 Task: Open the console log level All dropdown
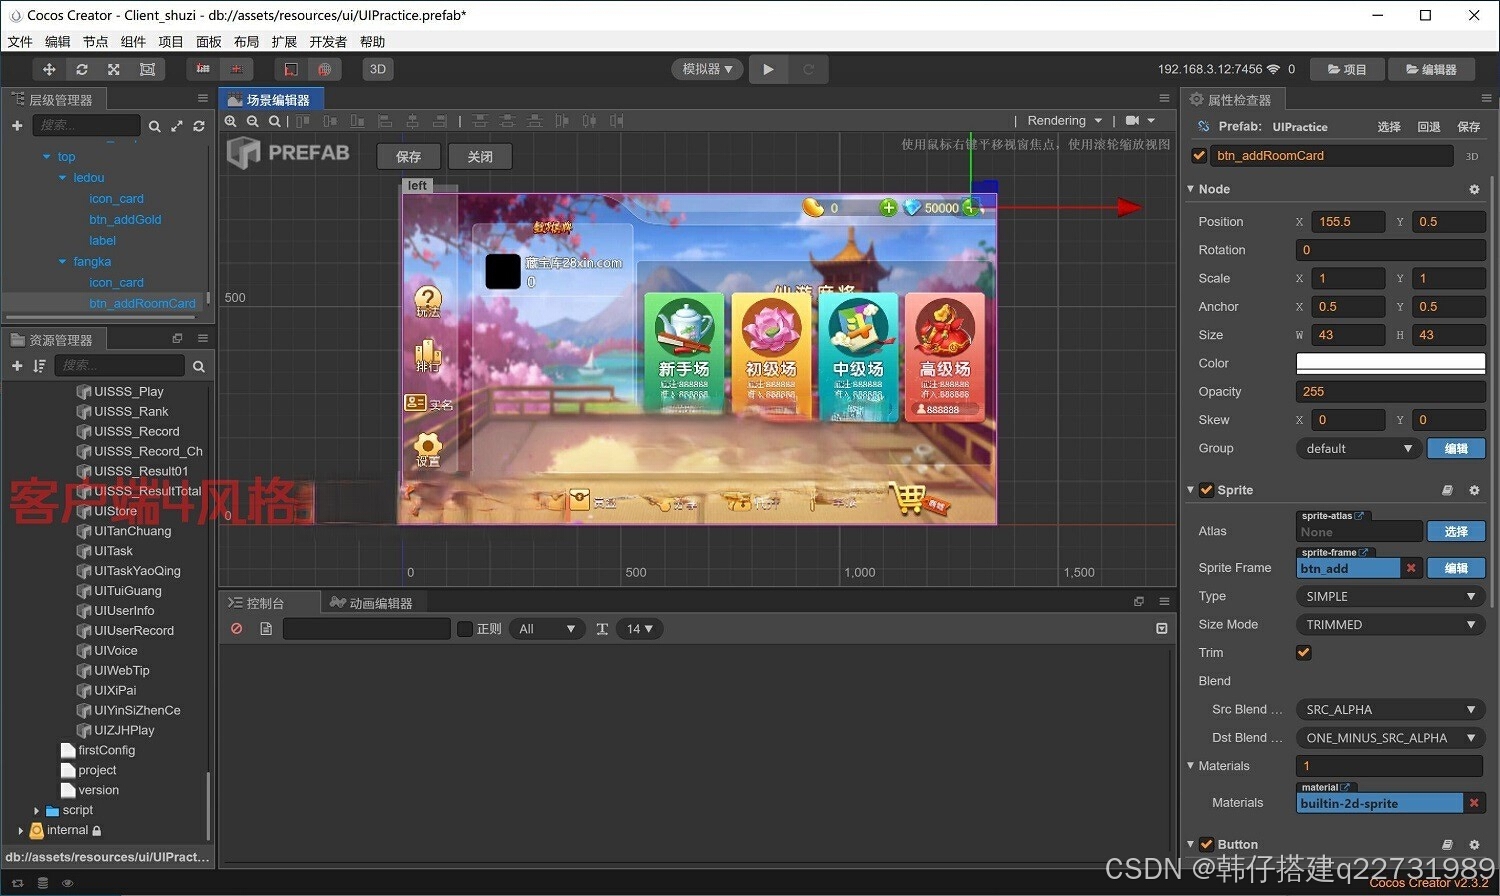pyautogui.click(x=546, y=629)
